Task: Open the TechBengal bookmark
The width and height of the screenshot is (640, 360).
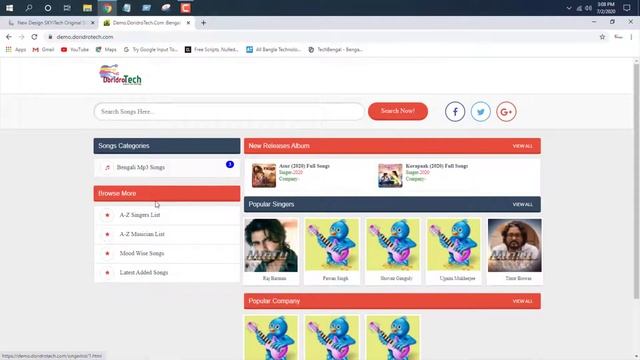Action: (336, 49)
